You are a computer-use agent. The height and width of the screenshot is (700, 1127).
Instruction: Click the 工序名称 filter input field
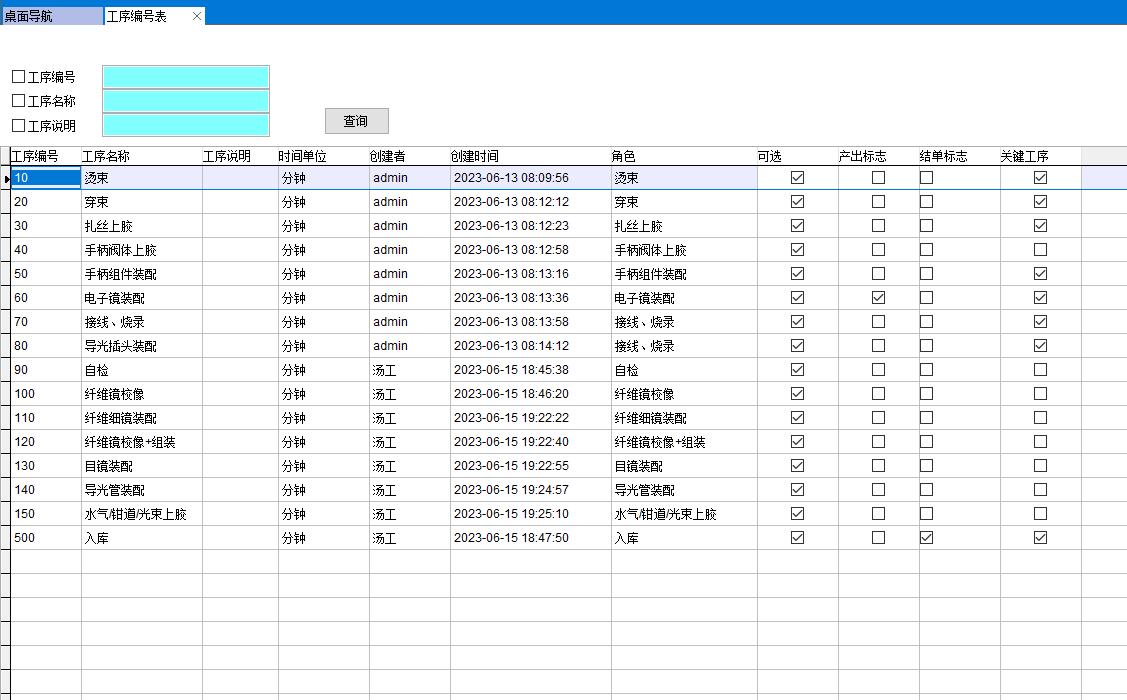186,101
